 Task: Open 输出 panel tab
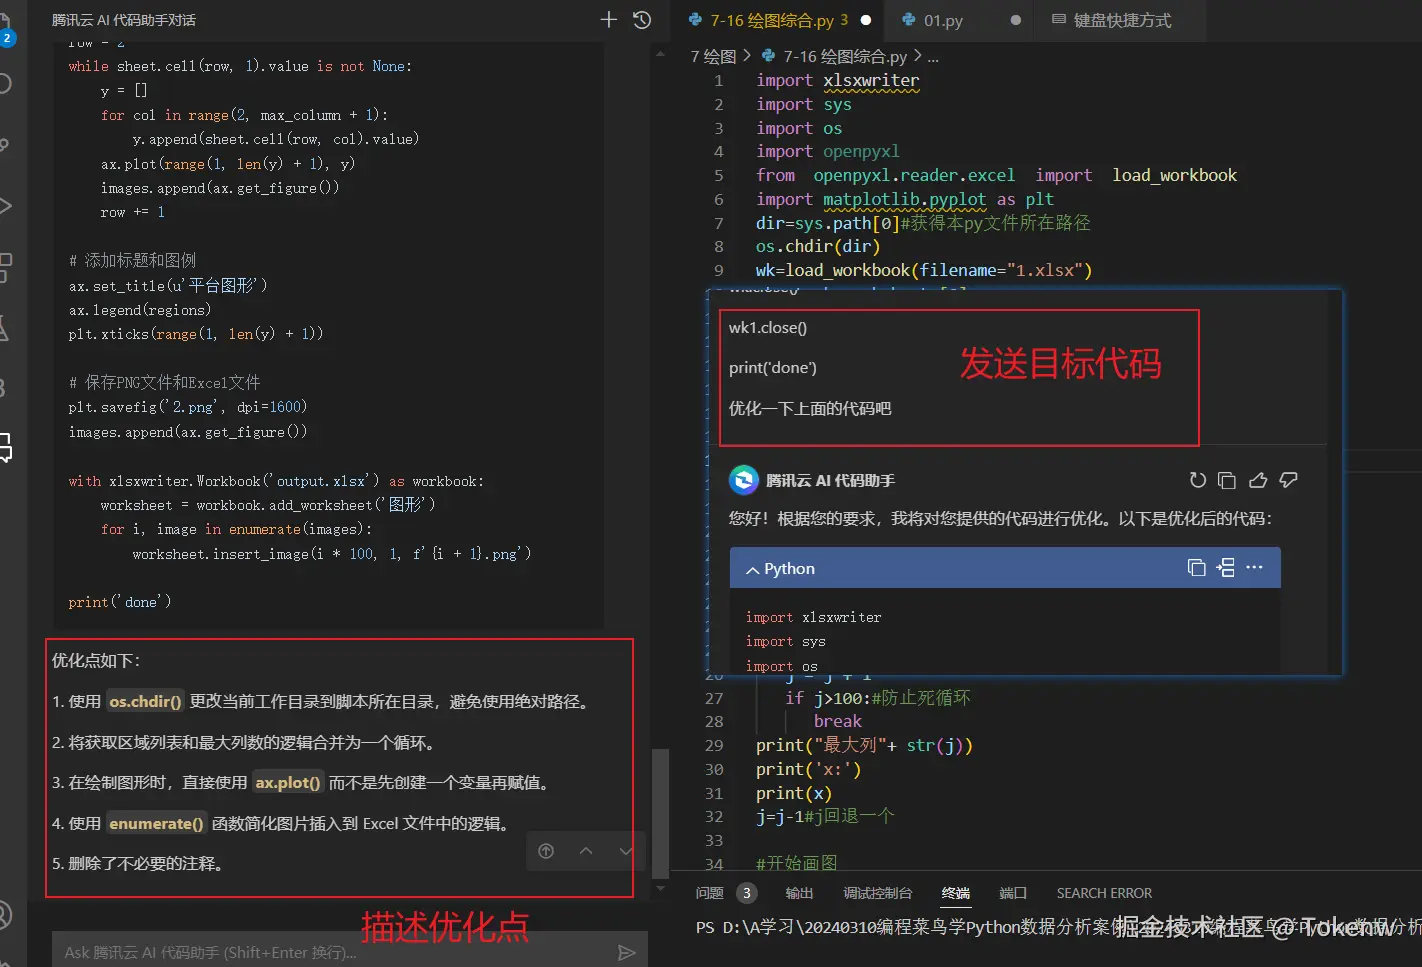800,893
